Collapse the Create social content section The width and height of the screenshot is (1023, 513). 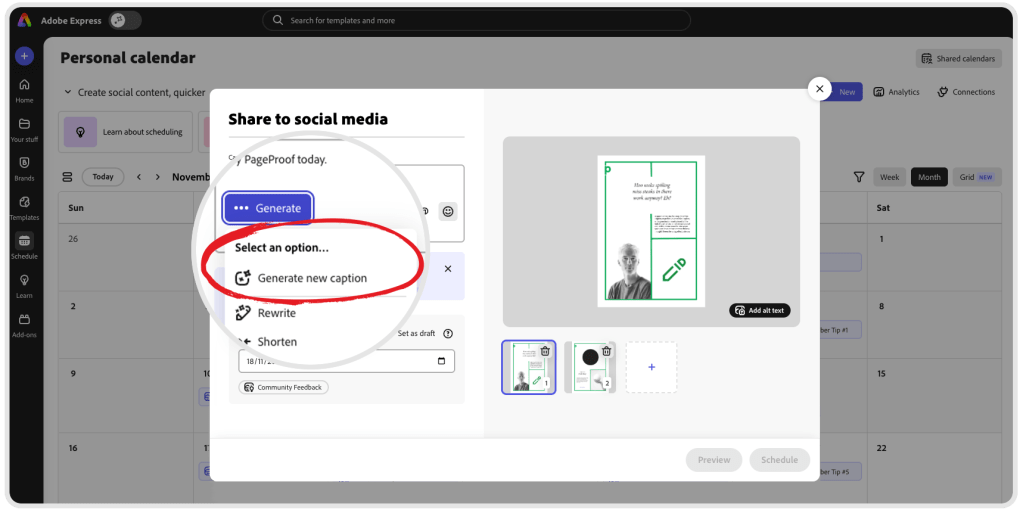(x=68, y=92)
